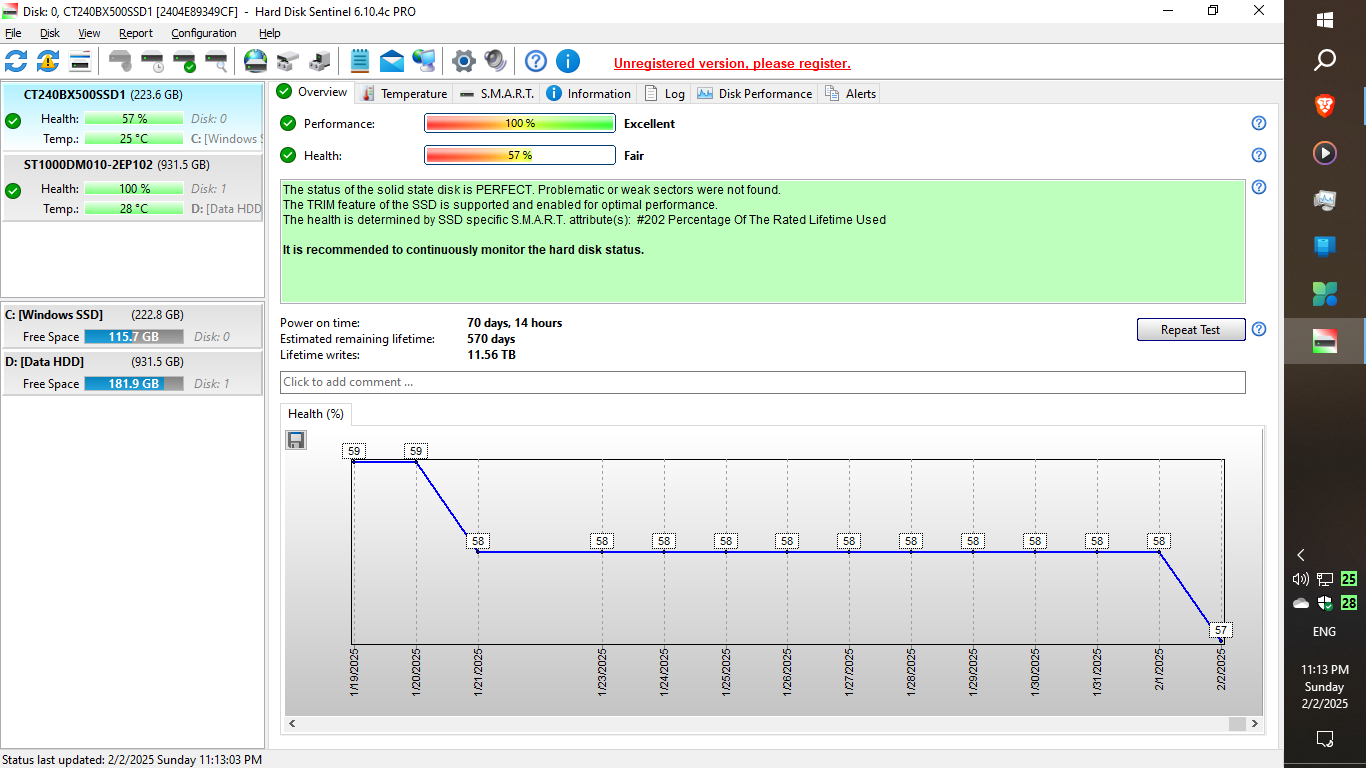
Task: Click help icon beside the status text box
Action: (1259, 187)
